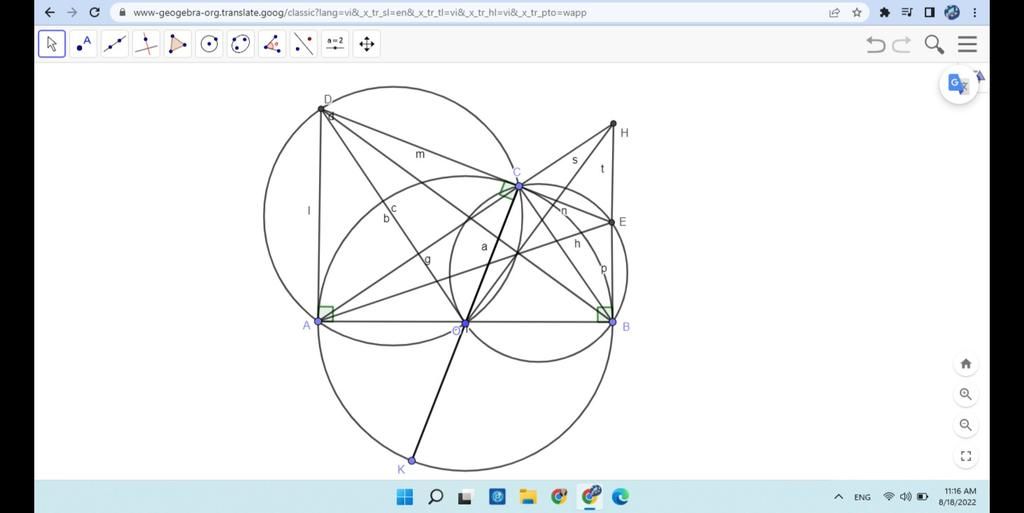Select the Move arrow tool
This screenshot has width=1024, height=513.
(x=52, y=44)
